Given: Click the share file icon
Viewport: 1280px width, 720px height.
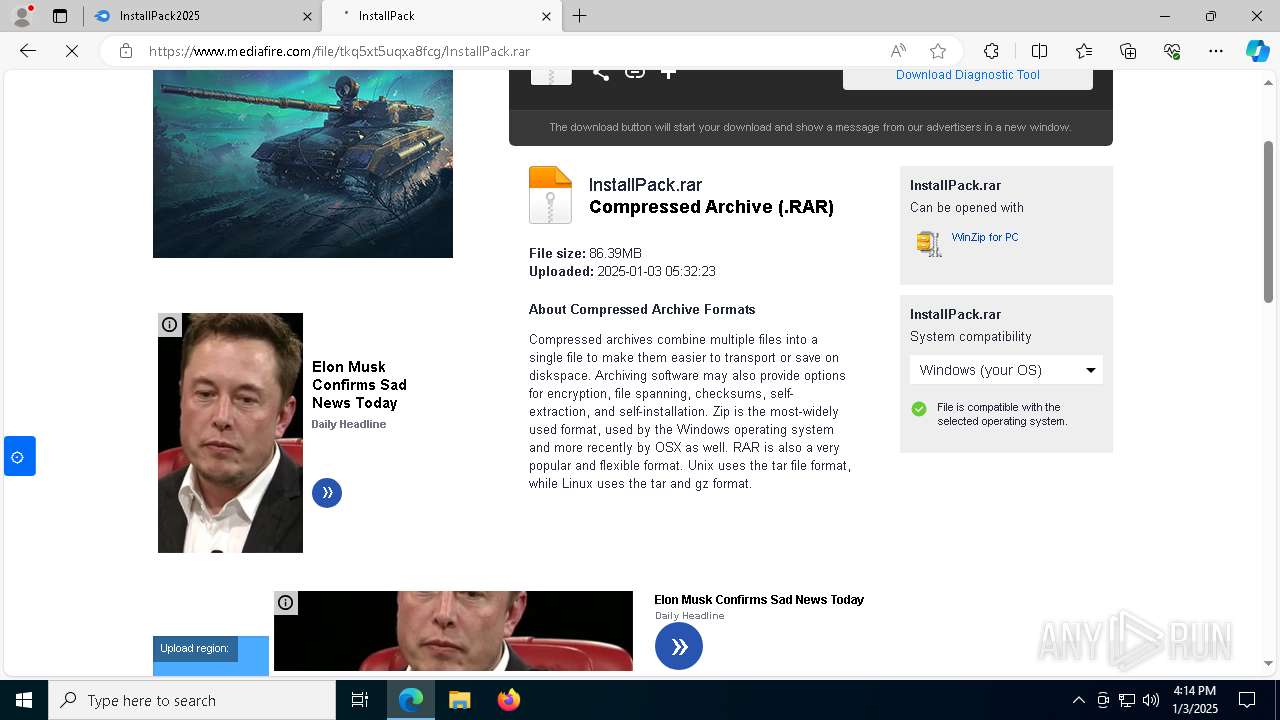Looking at the screenshot, I should pyautogui.click(x=600, y=72).
